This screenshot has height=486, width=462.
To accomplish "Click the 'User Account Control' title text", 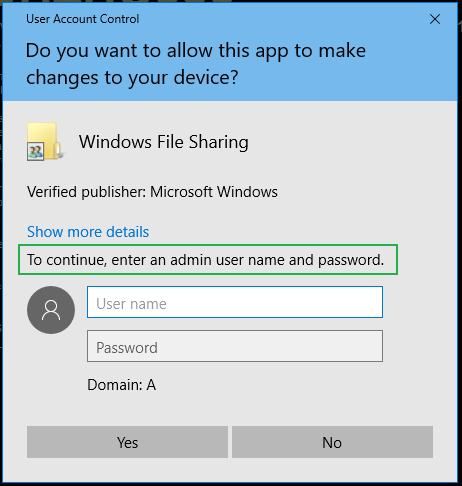I will click(83, 19).
